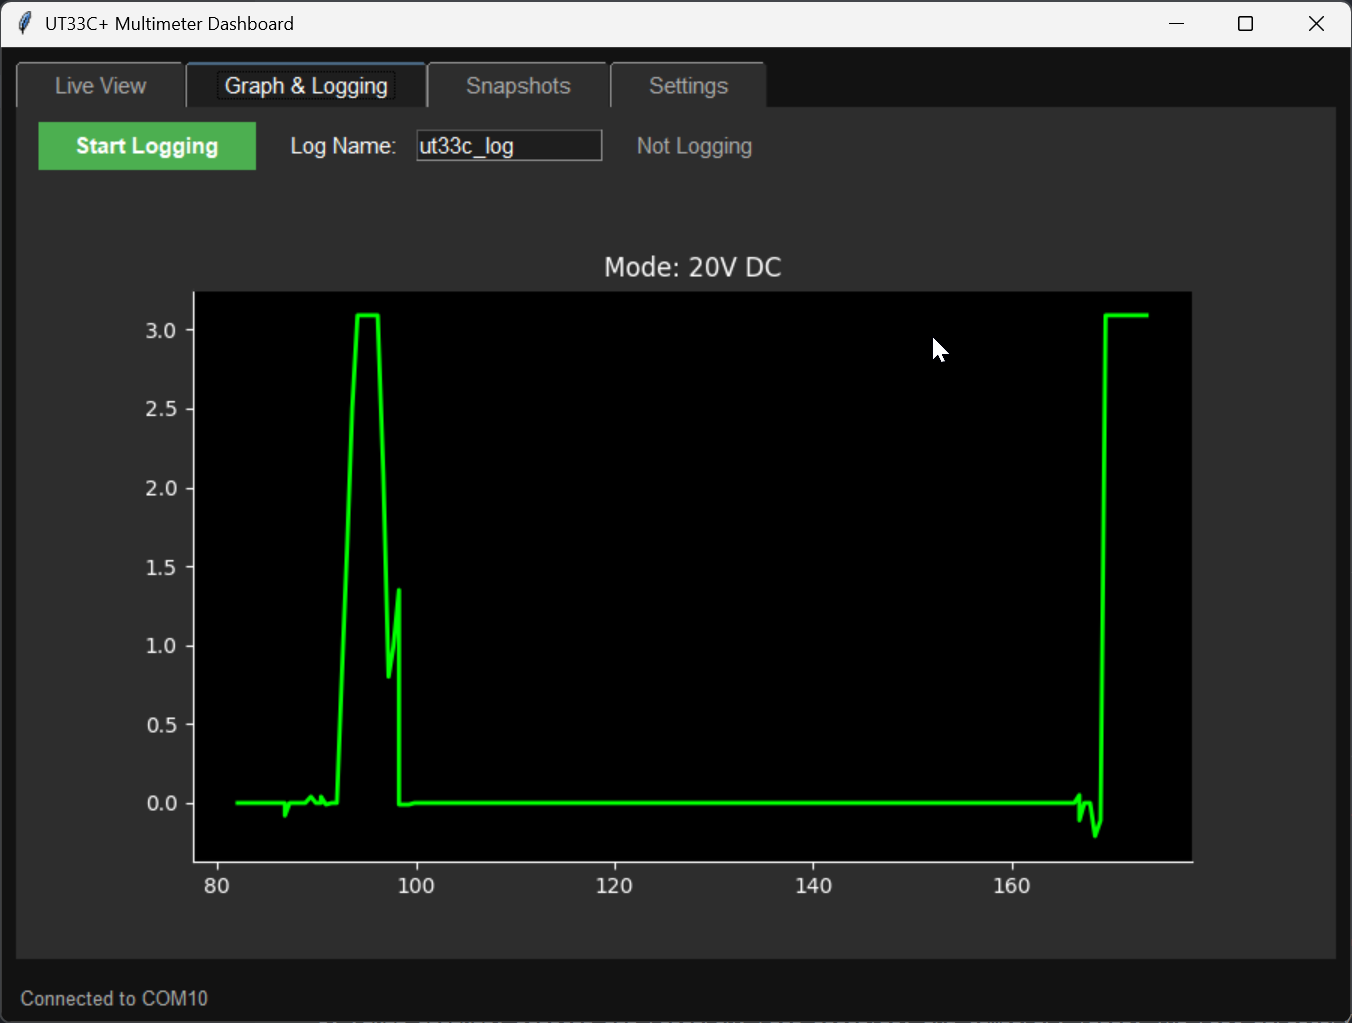1352x1023 pixels.
Task: Click the 120 x-axis tick label
Action: pos(614,886)
